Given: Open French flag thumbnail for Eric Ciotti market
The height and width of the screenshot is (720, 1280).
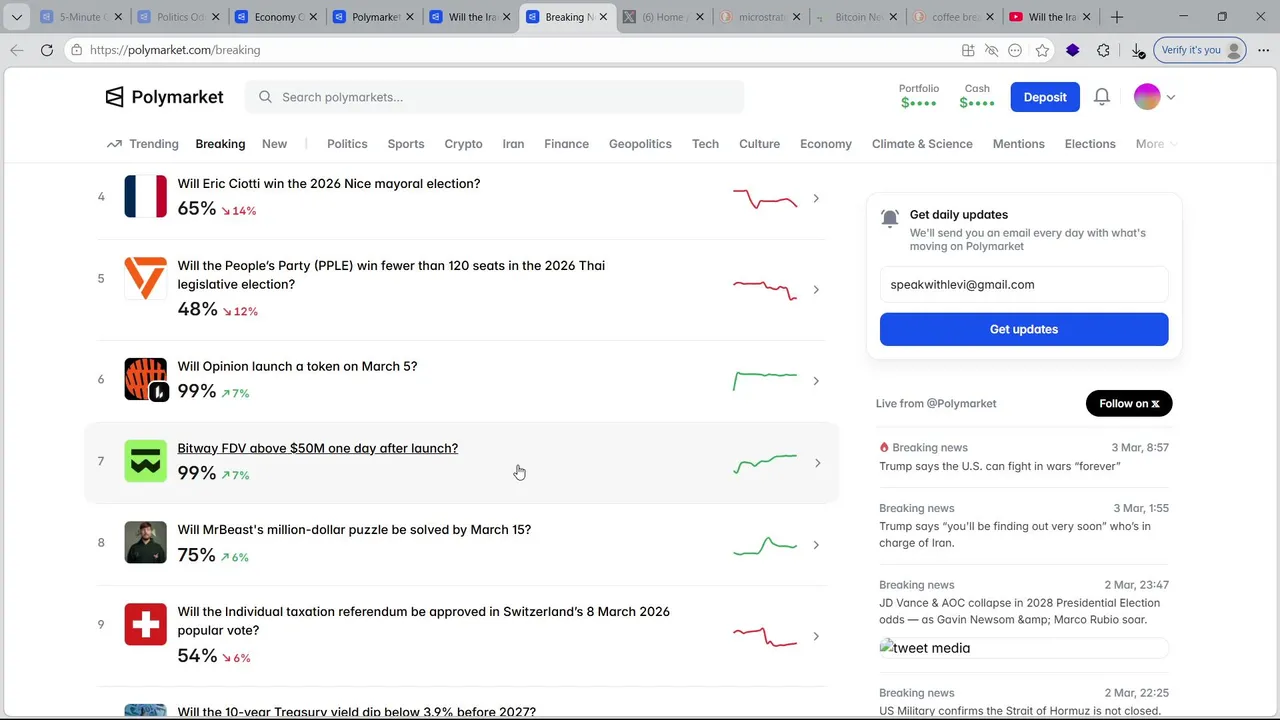Looking at the screenshot, I should click(x=145, y=197).
